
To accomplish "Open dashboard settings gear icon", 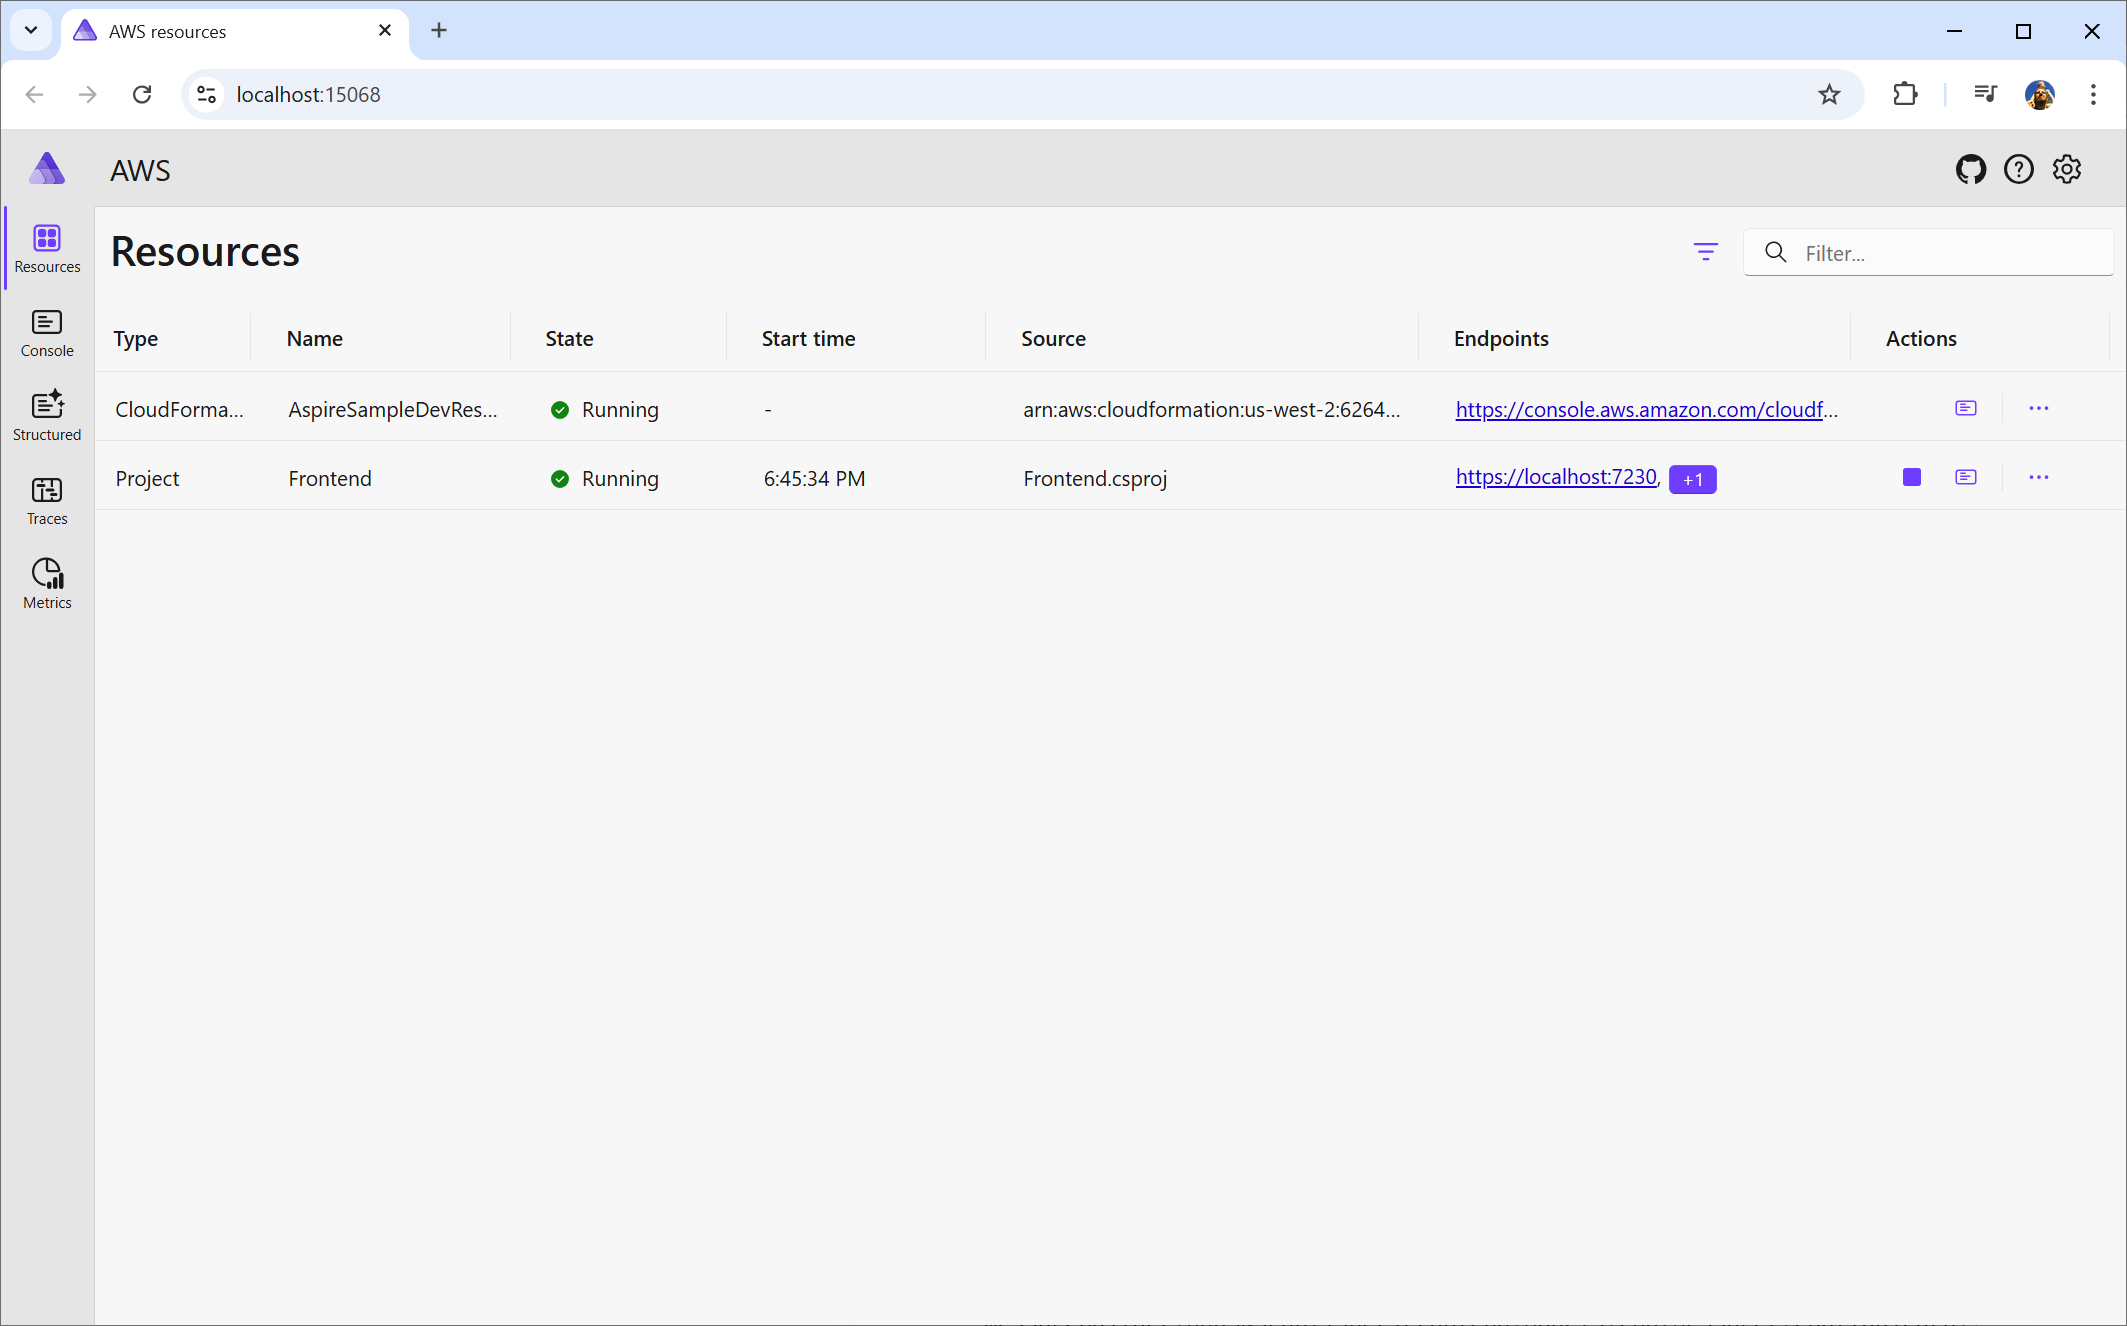I will (x=2067, y=170).
